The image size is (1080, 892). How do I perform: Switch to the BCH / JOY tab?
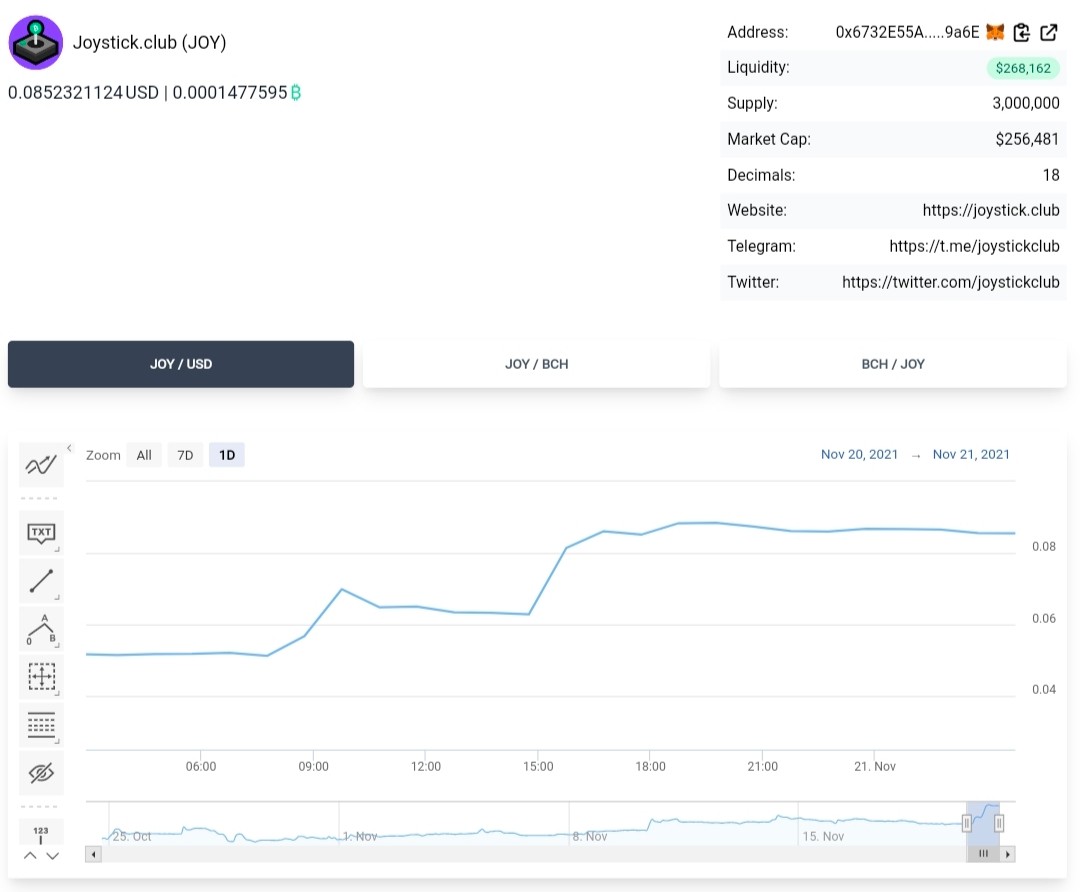[x=893, y=364]
